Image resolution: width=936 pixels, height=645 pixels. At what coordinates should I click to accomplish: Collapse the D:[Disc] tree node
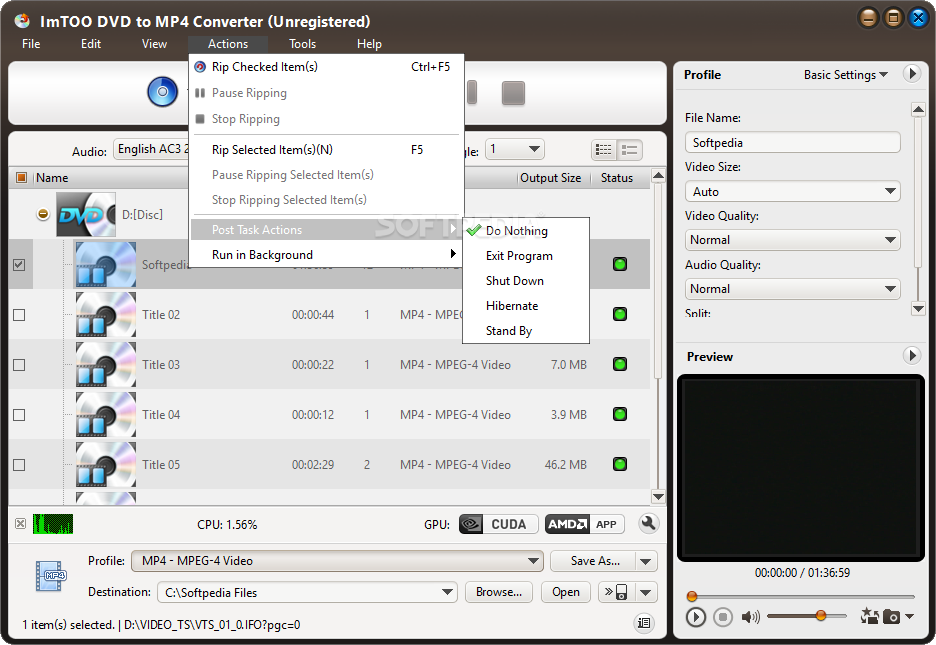[x=43, y=214]
